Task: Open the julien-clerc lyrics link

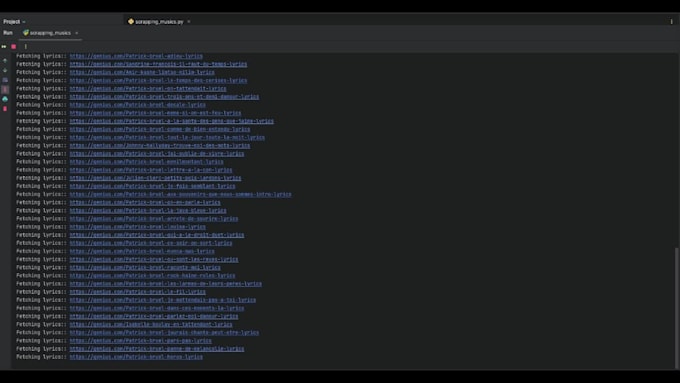Action: click(155, 178)
